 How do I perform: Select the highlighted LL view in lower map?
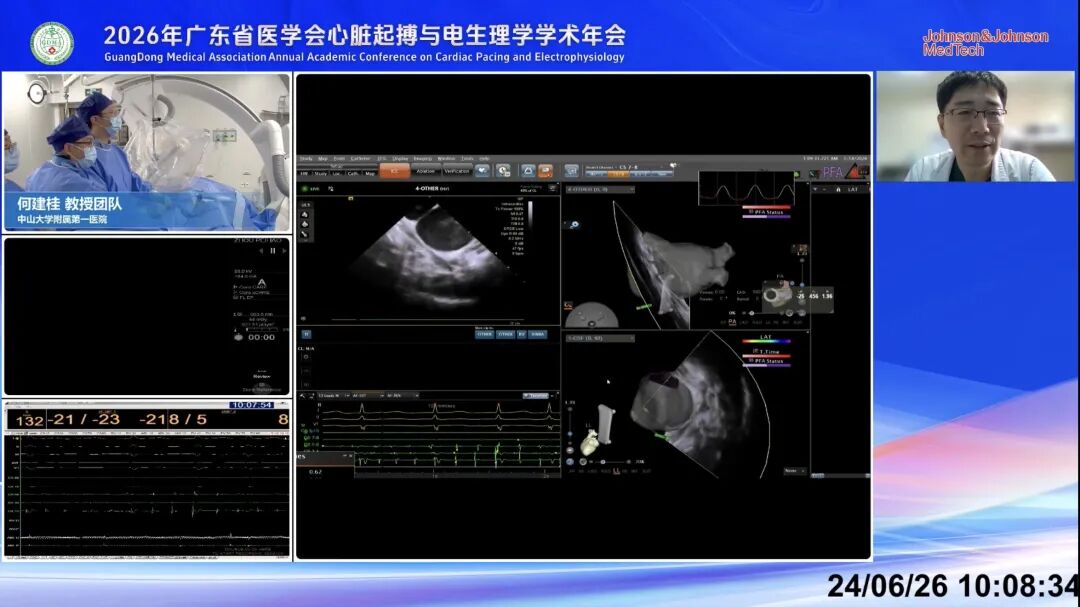coord(616,471)
